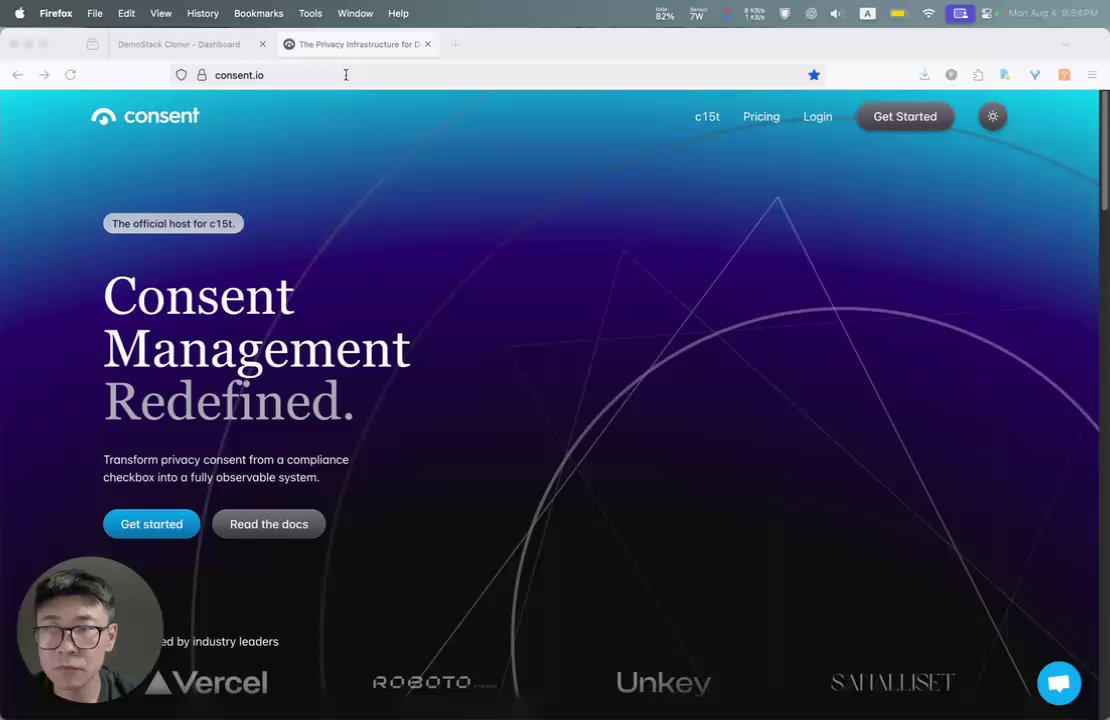Open the Firefox app menu
The width and height of the screenshot is (1110, 720).
[56, 13]
